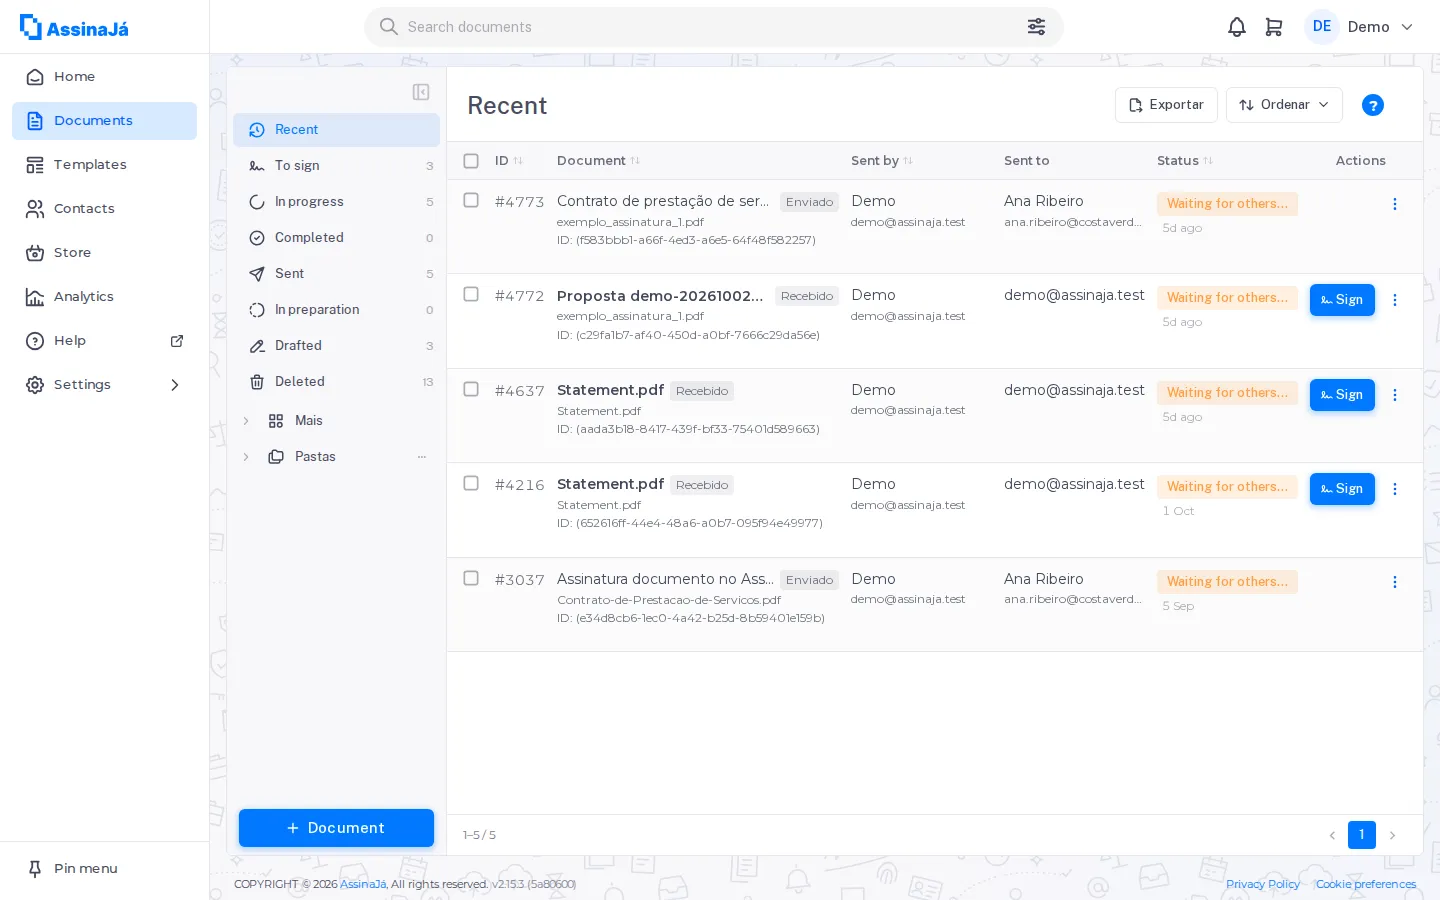Sort by ID column arrows
The width and height of the screenshot is (1440, 900).
pos(518,161)
